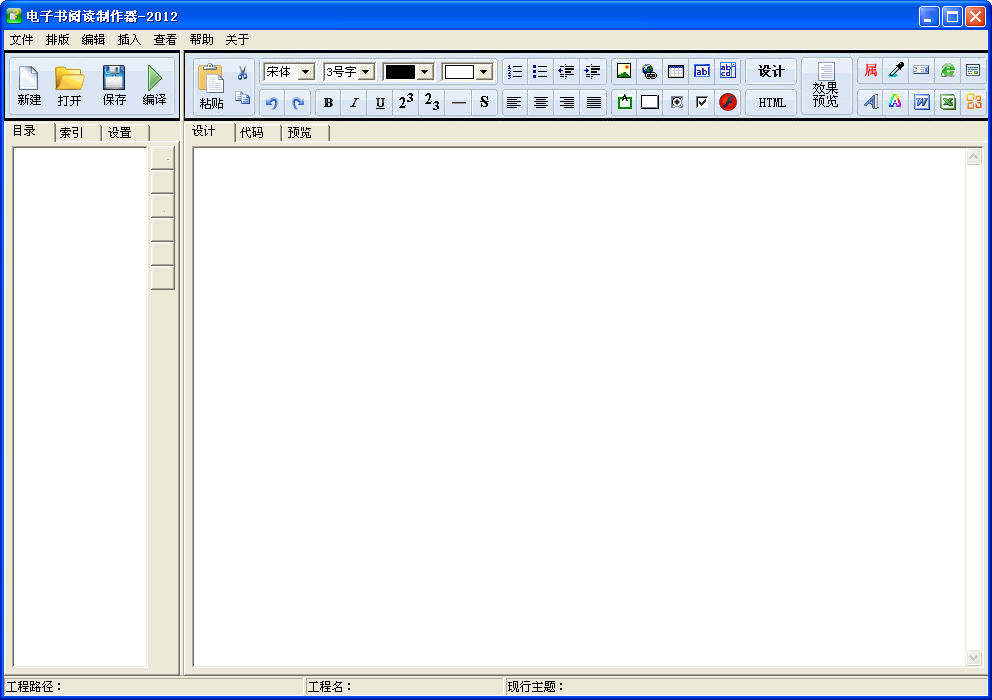Open the 编辑 menu

(x=94, y=39)
